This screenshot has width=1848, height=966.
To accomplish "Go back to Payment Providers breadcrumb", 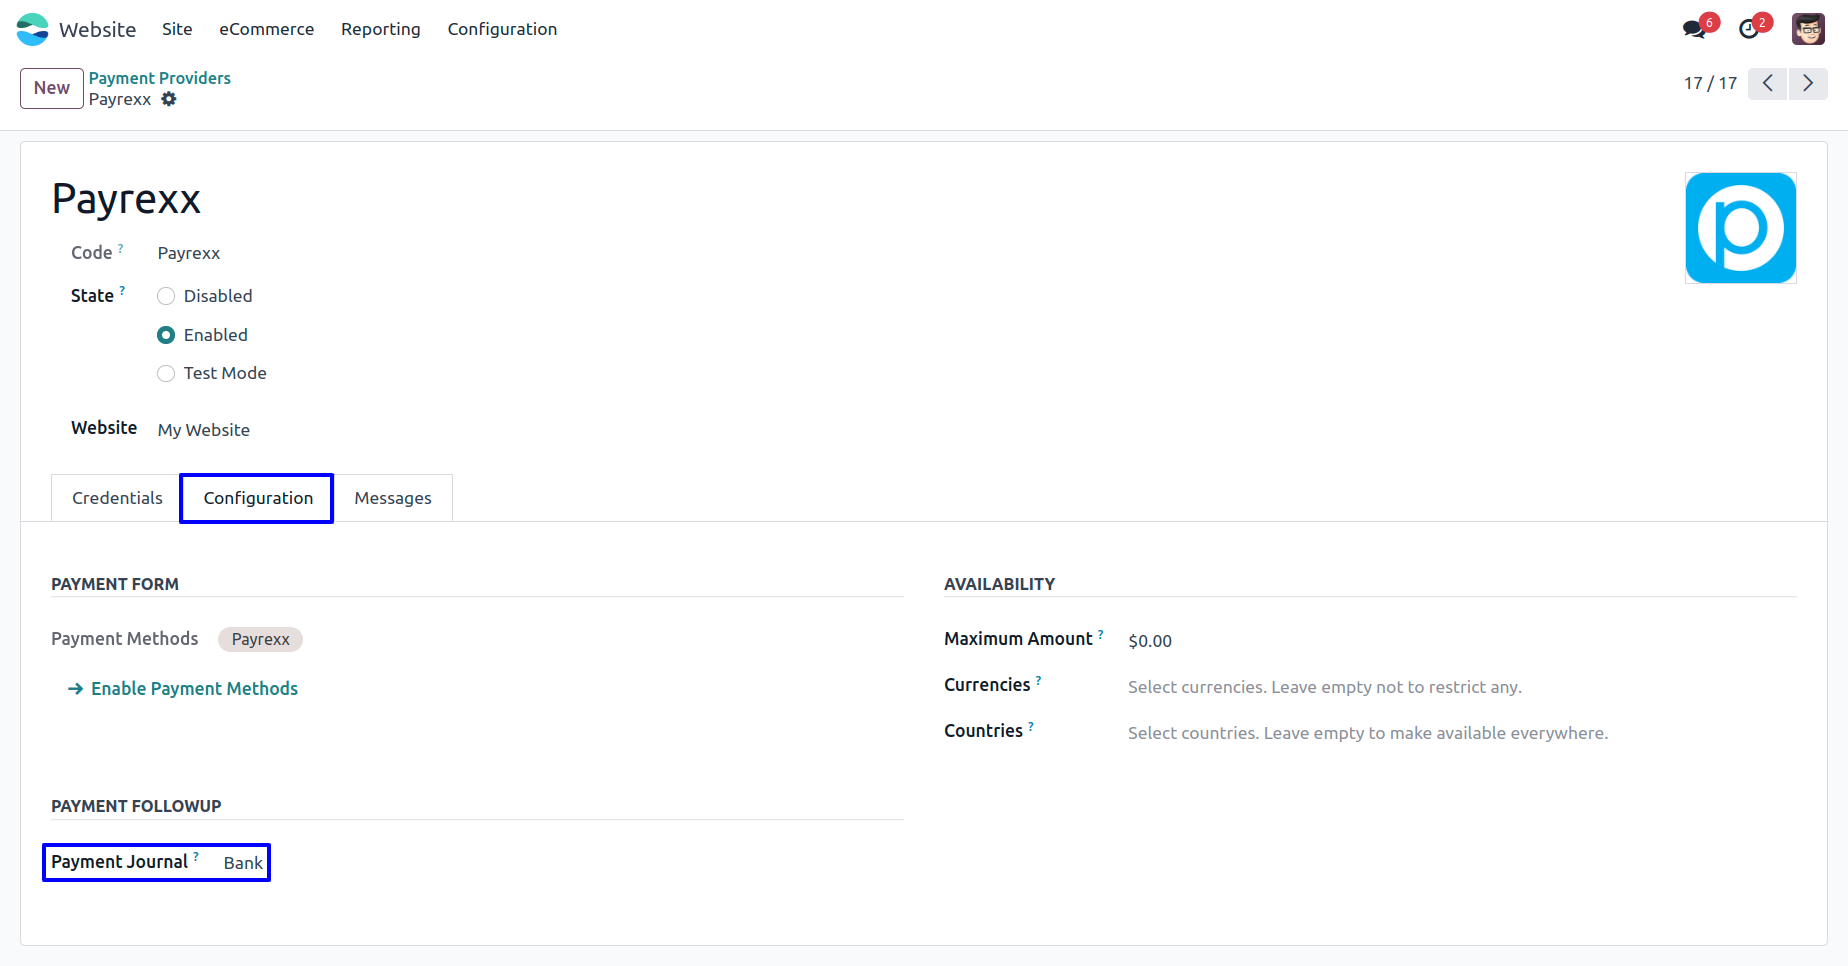I will pos(160,78).
